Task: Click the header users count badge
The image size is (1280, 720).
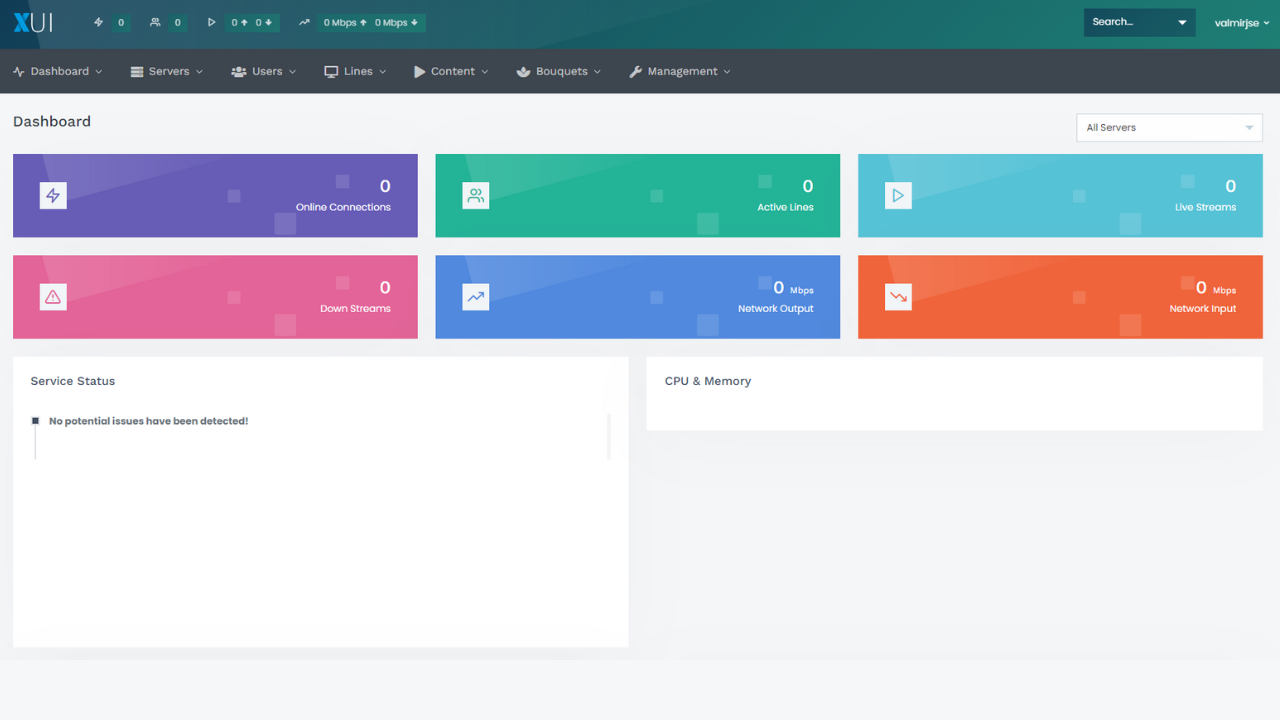Action: pyautogui.click(x=178, y=22)
